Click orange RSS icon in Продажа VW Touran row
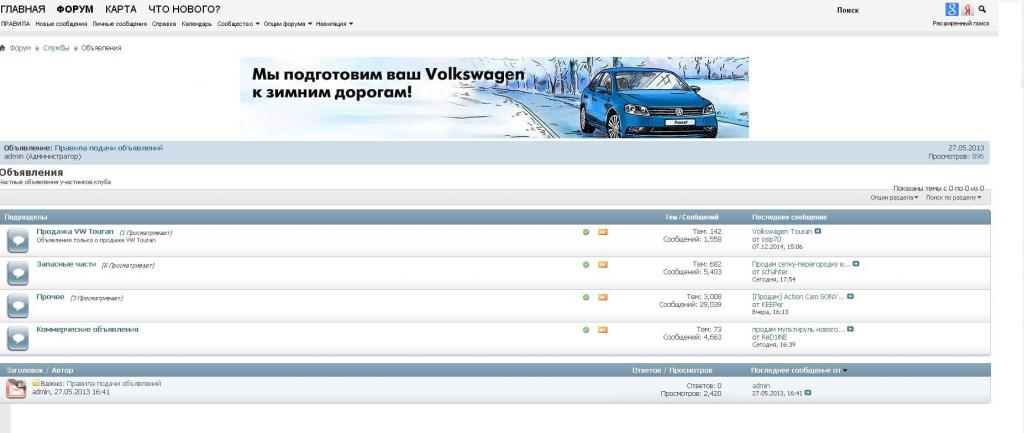 pyautogui.click(x=603, y=232)
